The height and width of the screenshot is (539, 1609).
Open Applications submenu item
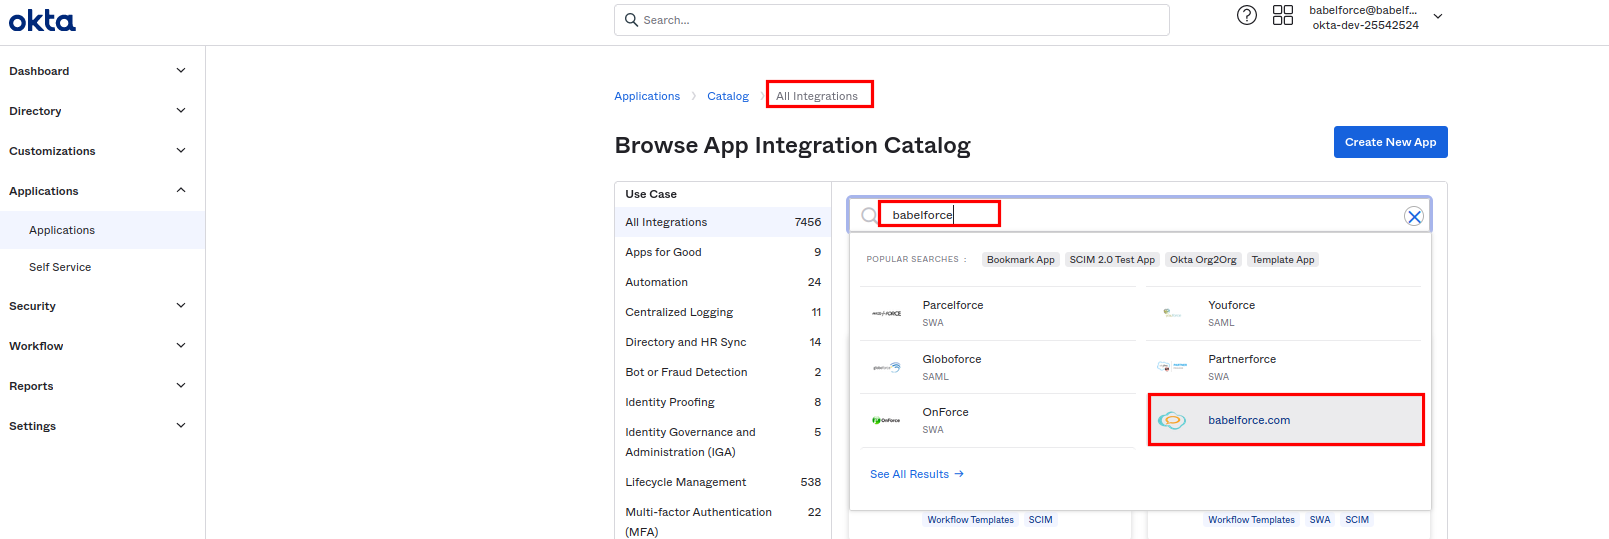tap(102, 230)
